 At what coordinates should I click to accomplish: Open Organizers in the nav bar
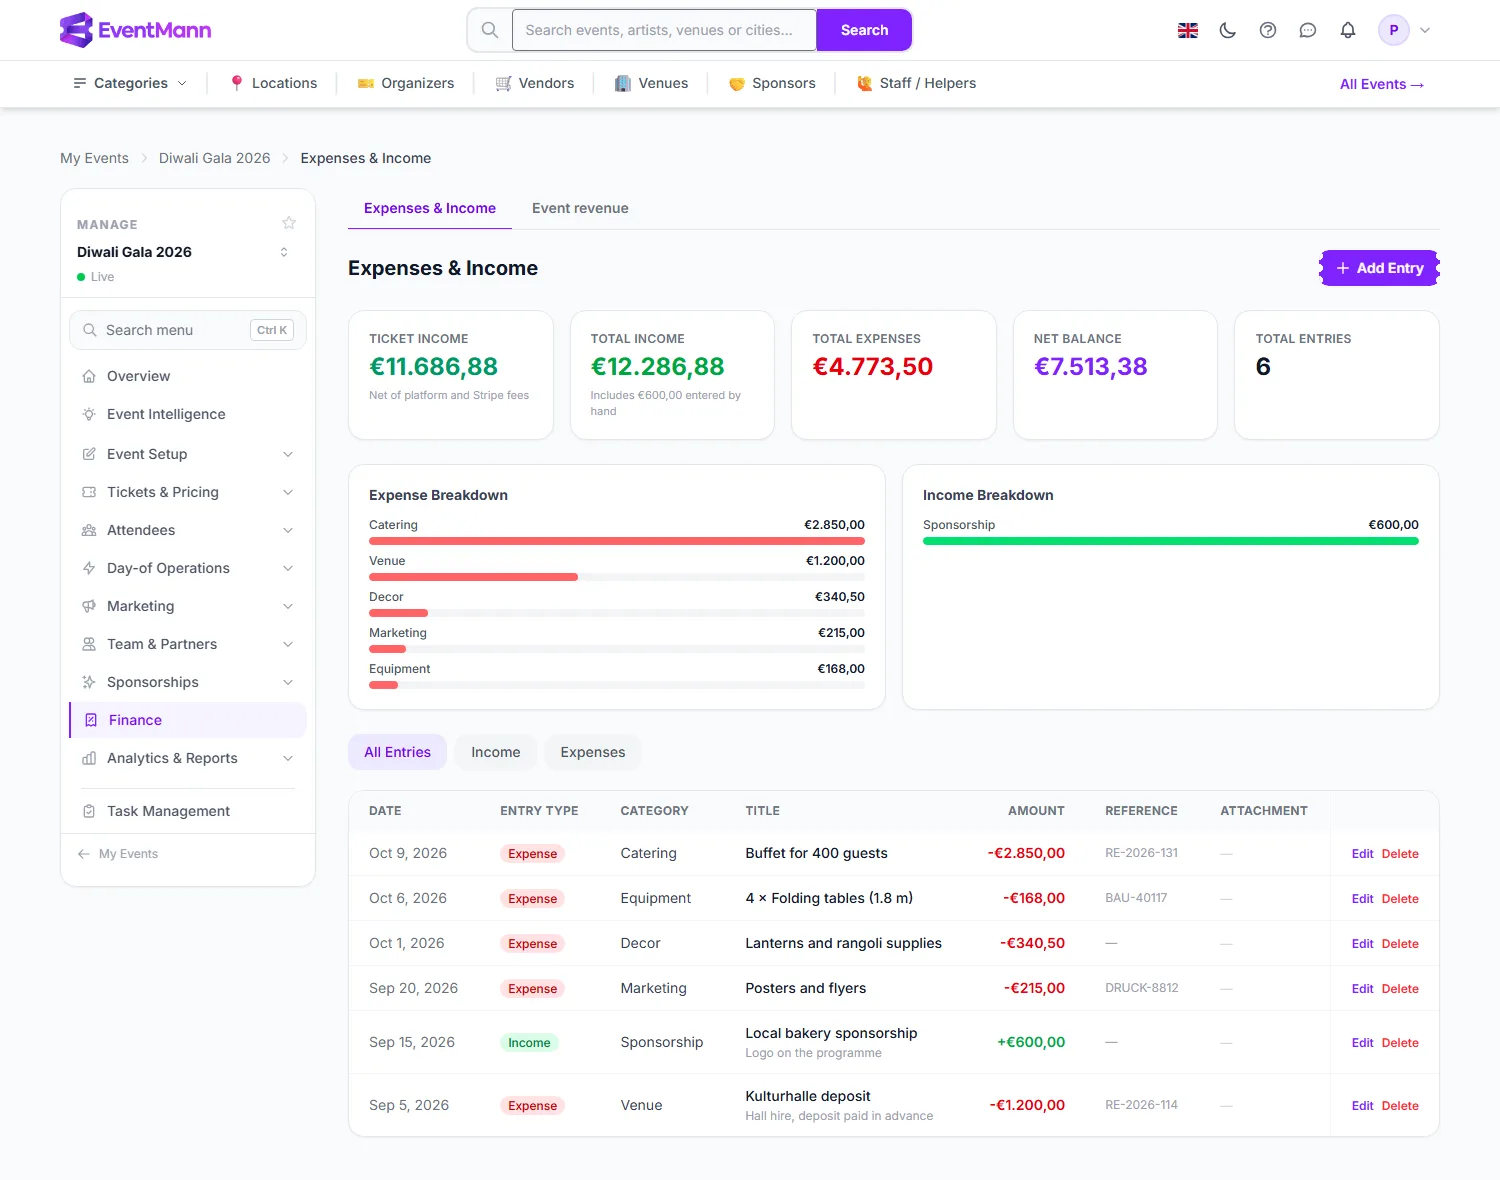click(406, 83)
